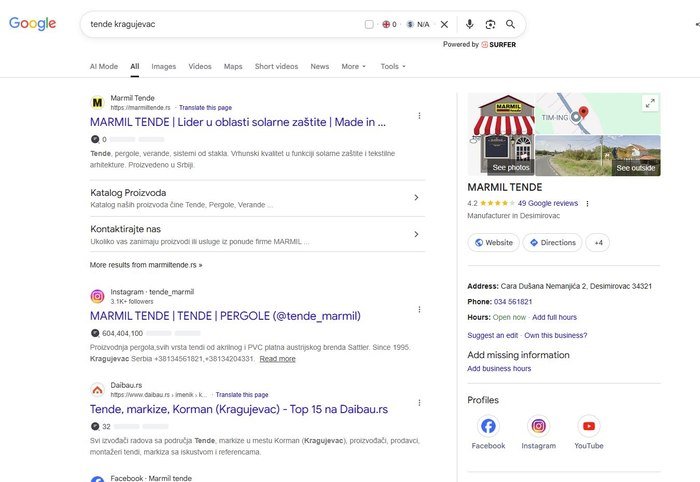700x482 pixels.
Task: Translate the Daibau.rs page
Action: (x=242, y=395)
